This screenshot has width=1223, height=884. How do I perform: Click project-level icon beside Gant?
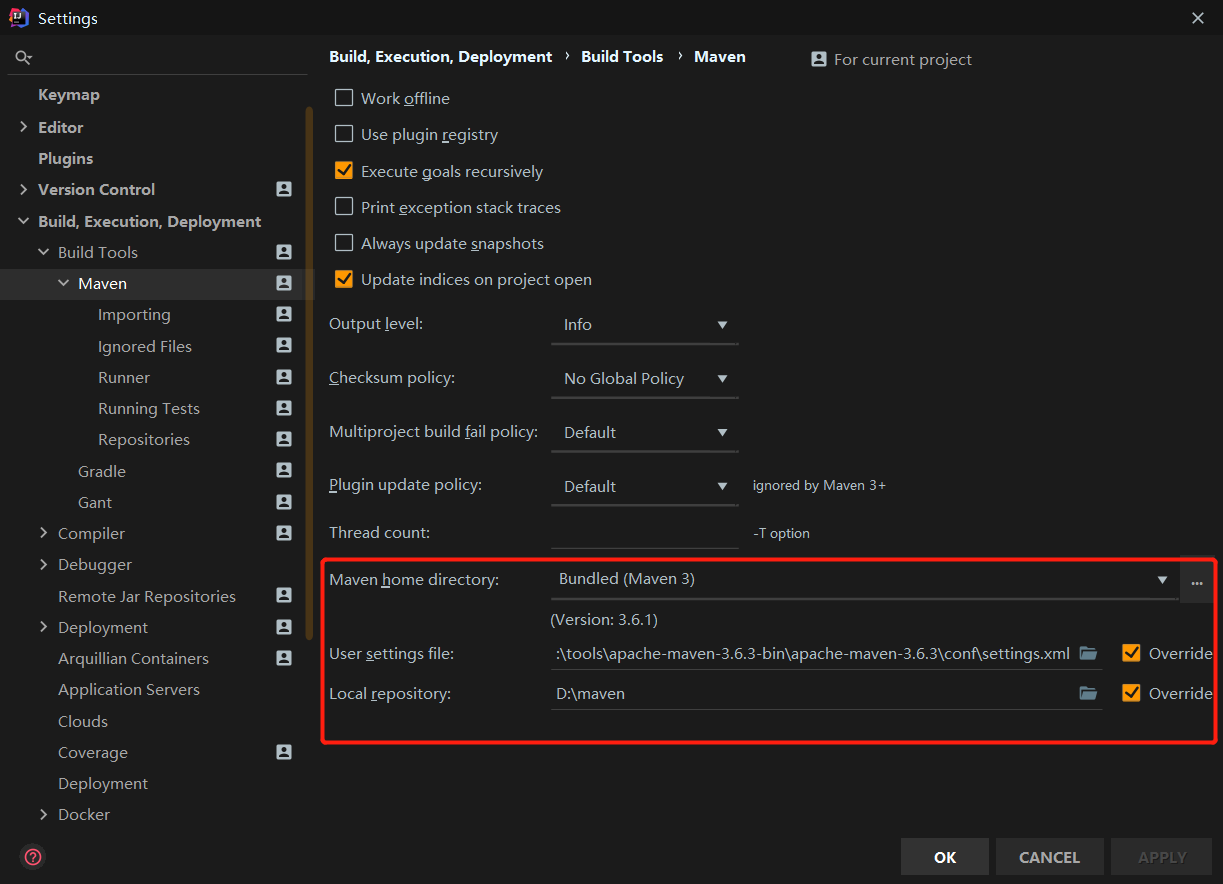284,502
